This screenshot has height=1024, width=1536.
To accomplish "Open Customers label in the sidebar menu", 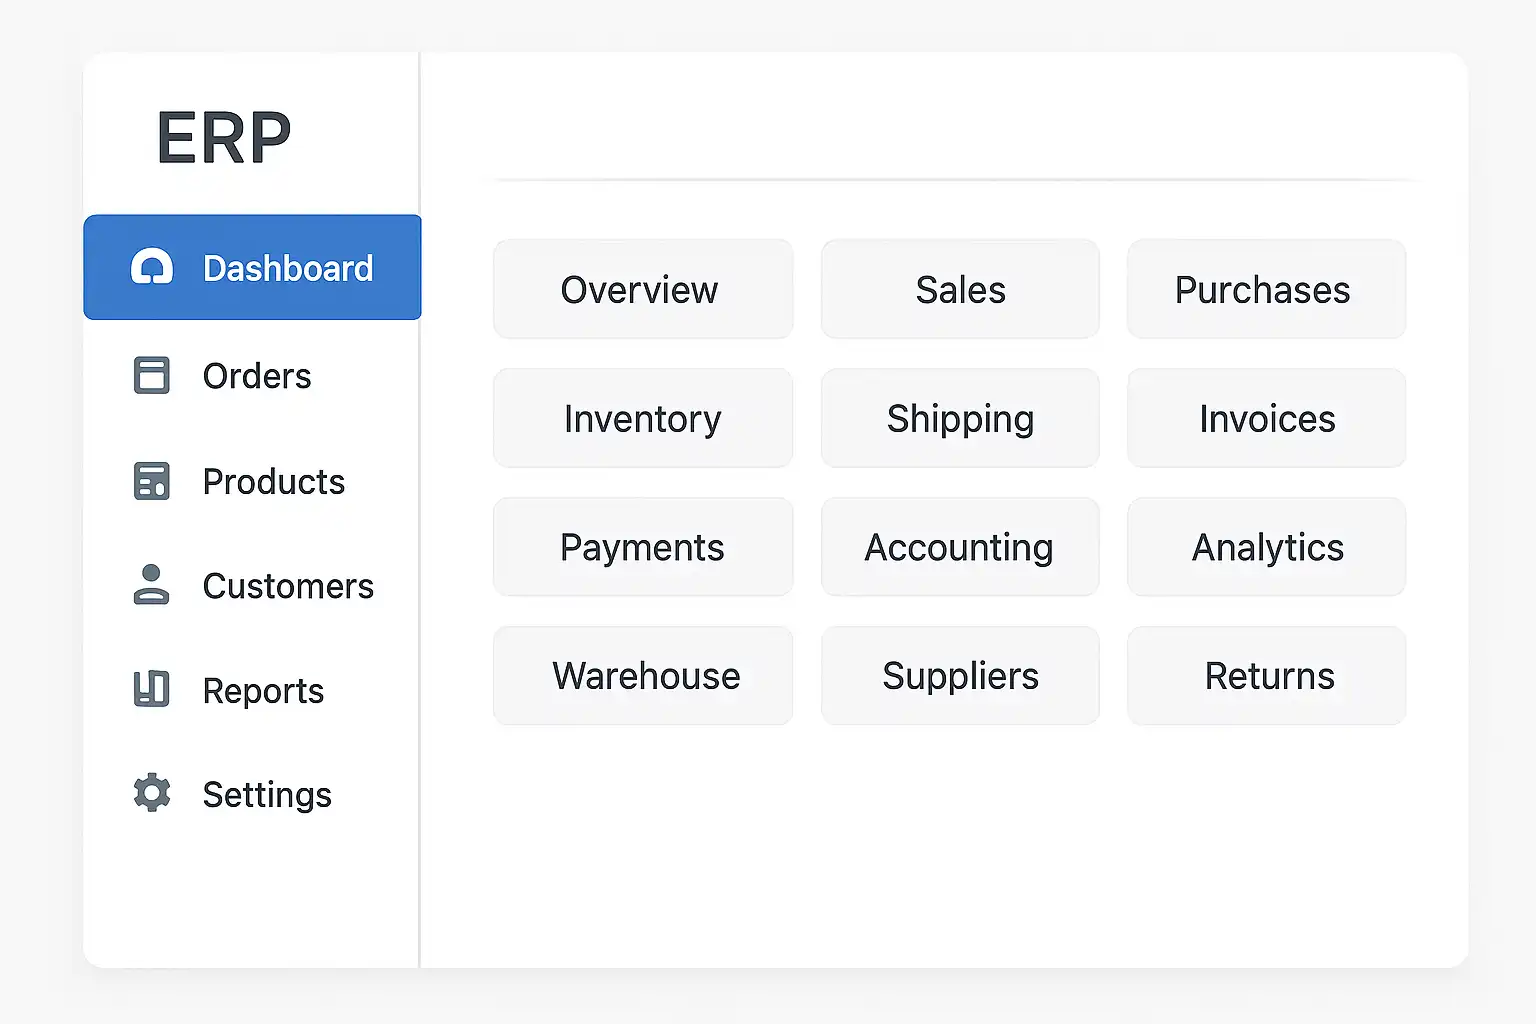I will coord(288,586).
